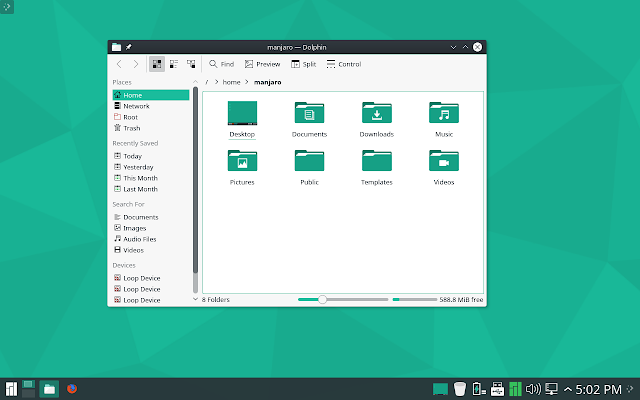Go back with the left arrow
Viewport: 640px width, 400px height.
click(119, 64)
